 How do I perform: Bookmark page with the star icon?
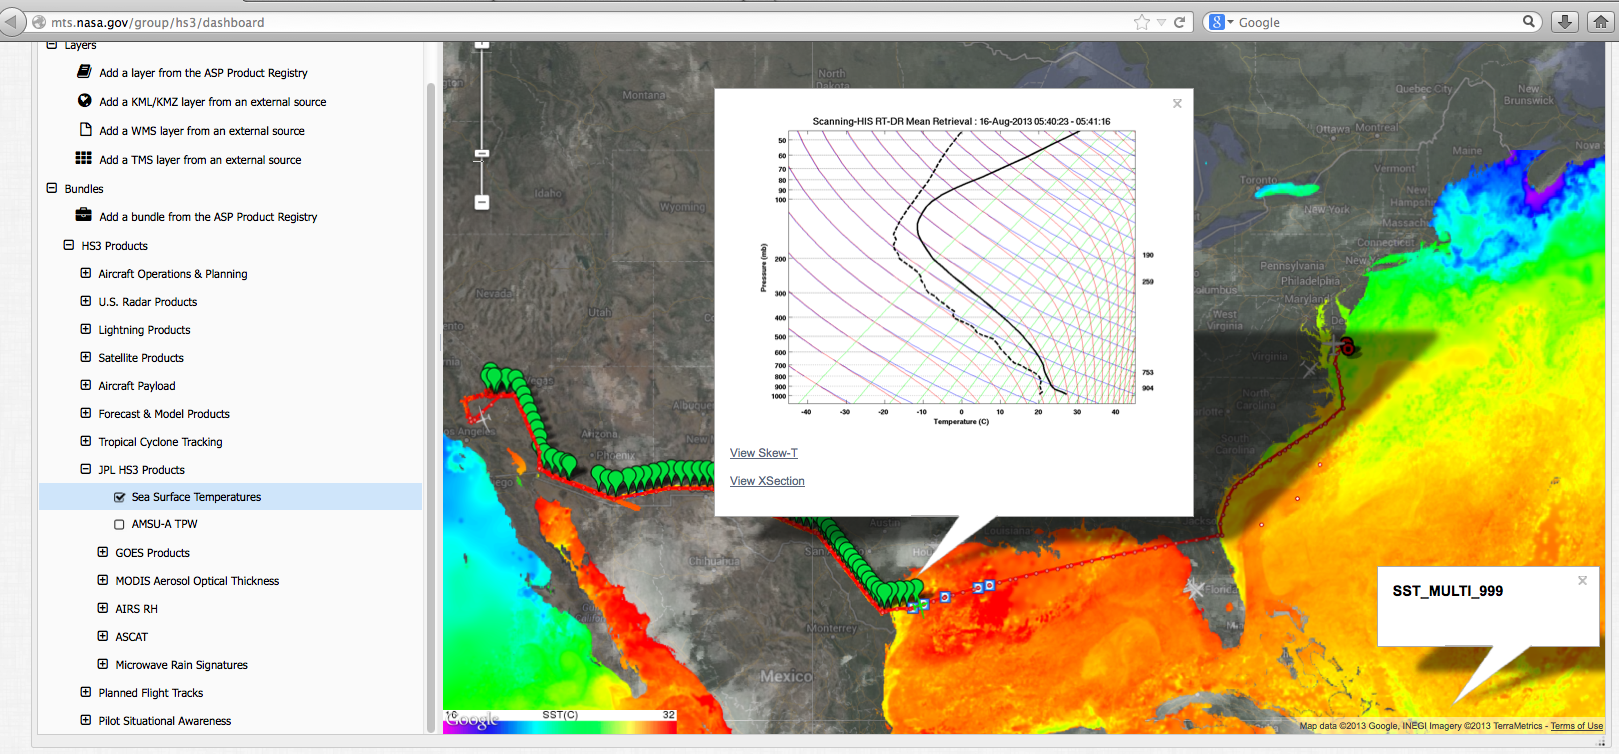1141,22
